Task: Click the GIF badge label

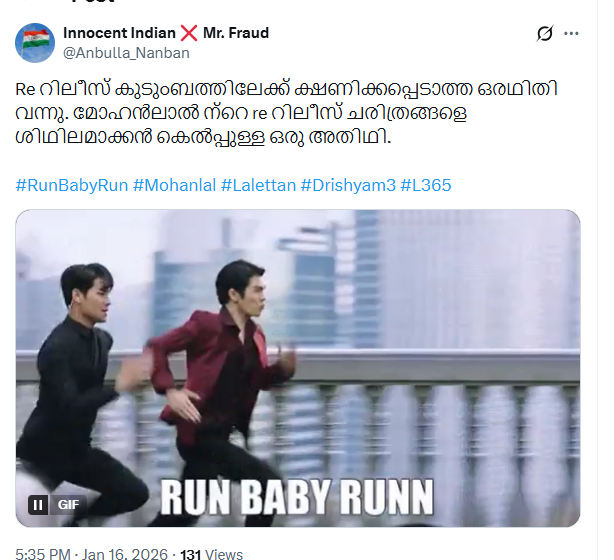Action: coord(68,505)
